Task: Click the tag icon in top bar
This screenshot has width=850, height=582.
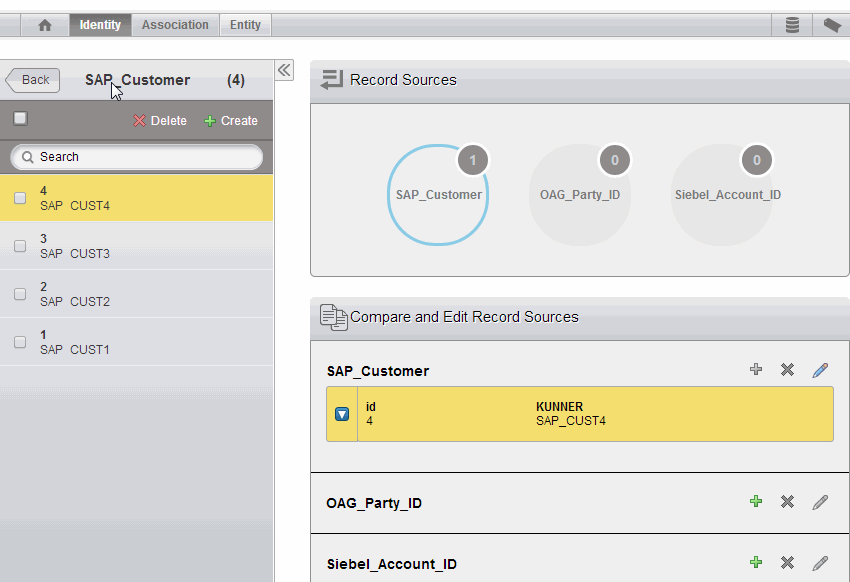Action: coord(831,25)
